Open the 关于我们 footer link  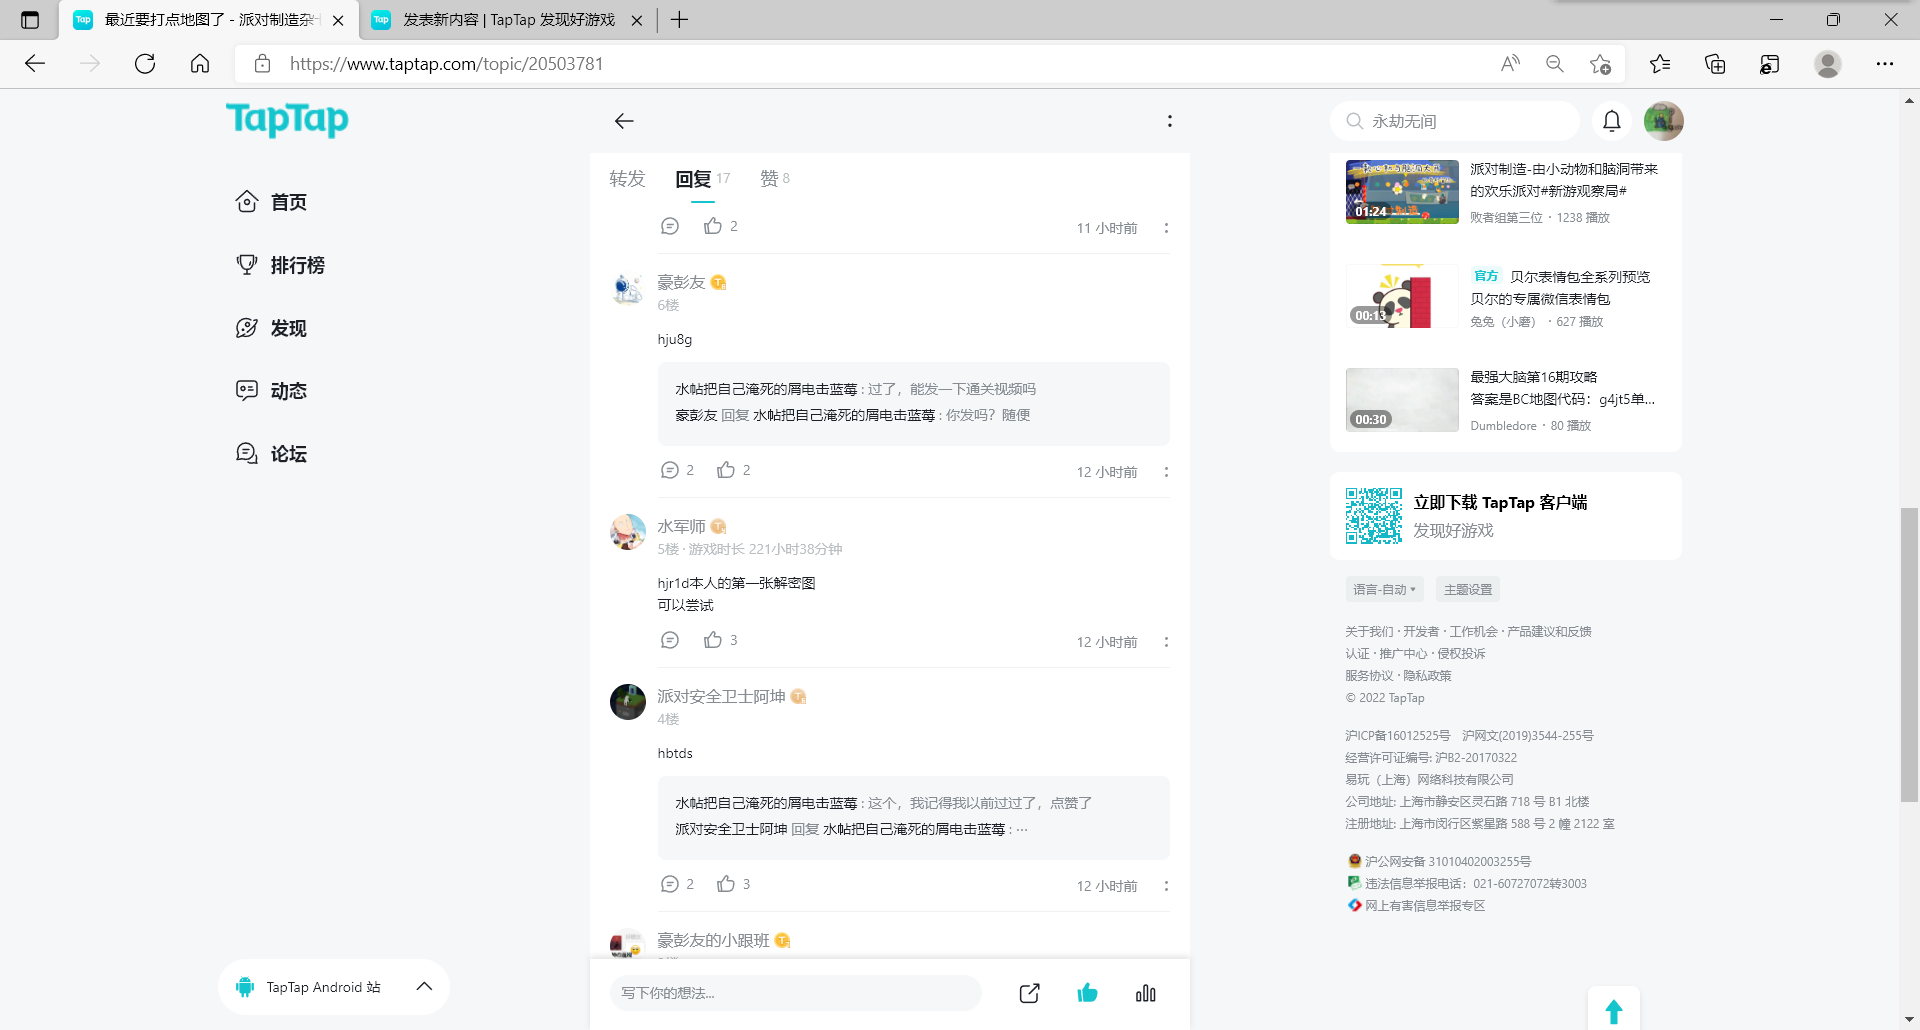(1369, 632)
